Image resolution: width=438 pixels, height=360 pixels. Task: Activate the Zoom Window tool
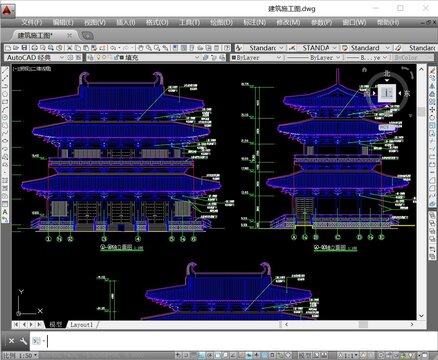(156, 48)
